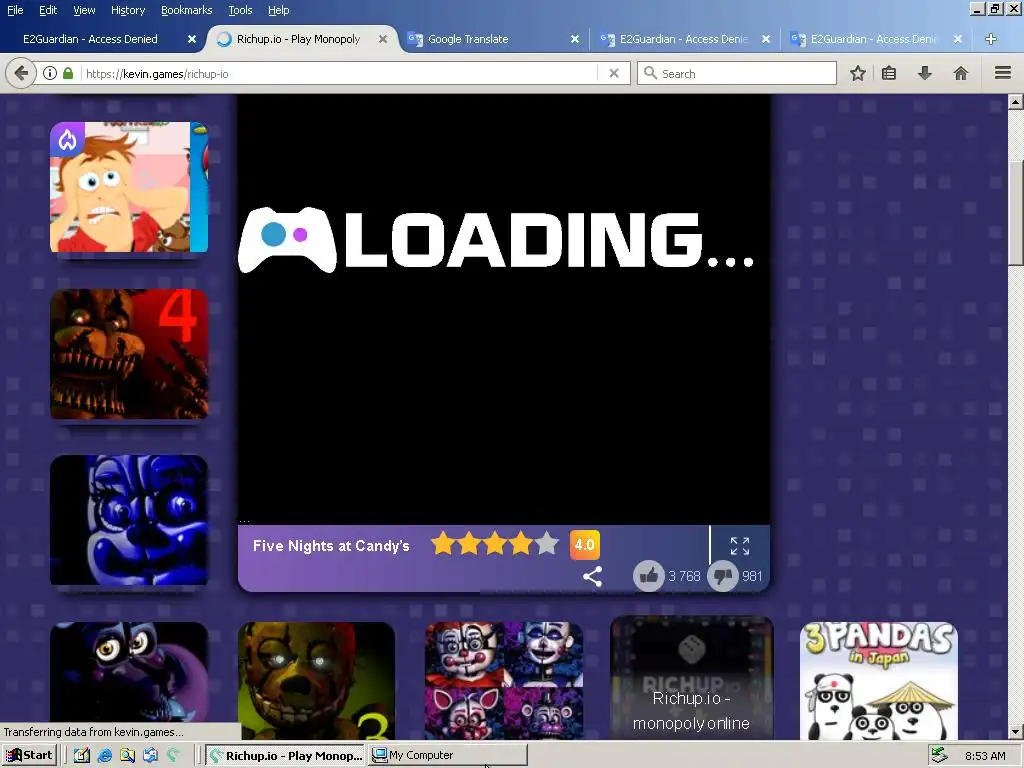Click the first gold rating star

click(x=443, y=543)
